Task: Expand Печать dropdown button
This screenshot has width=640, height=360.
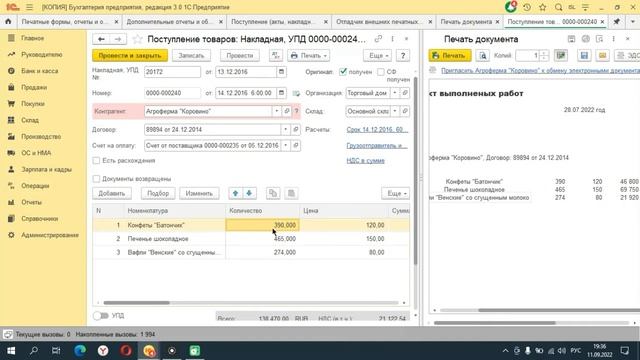Action: point(309,56)
